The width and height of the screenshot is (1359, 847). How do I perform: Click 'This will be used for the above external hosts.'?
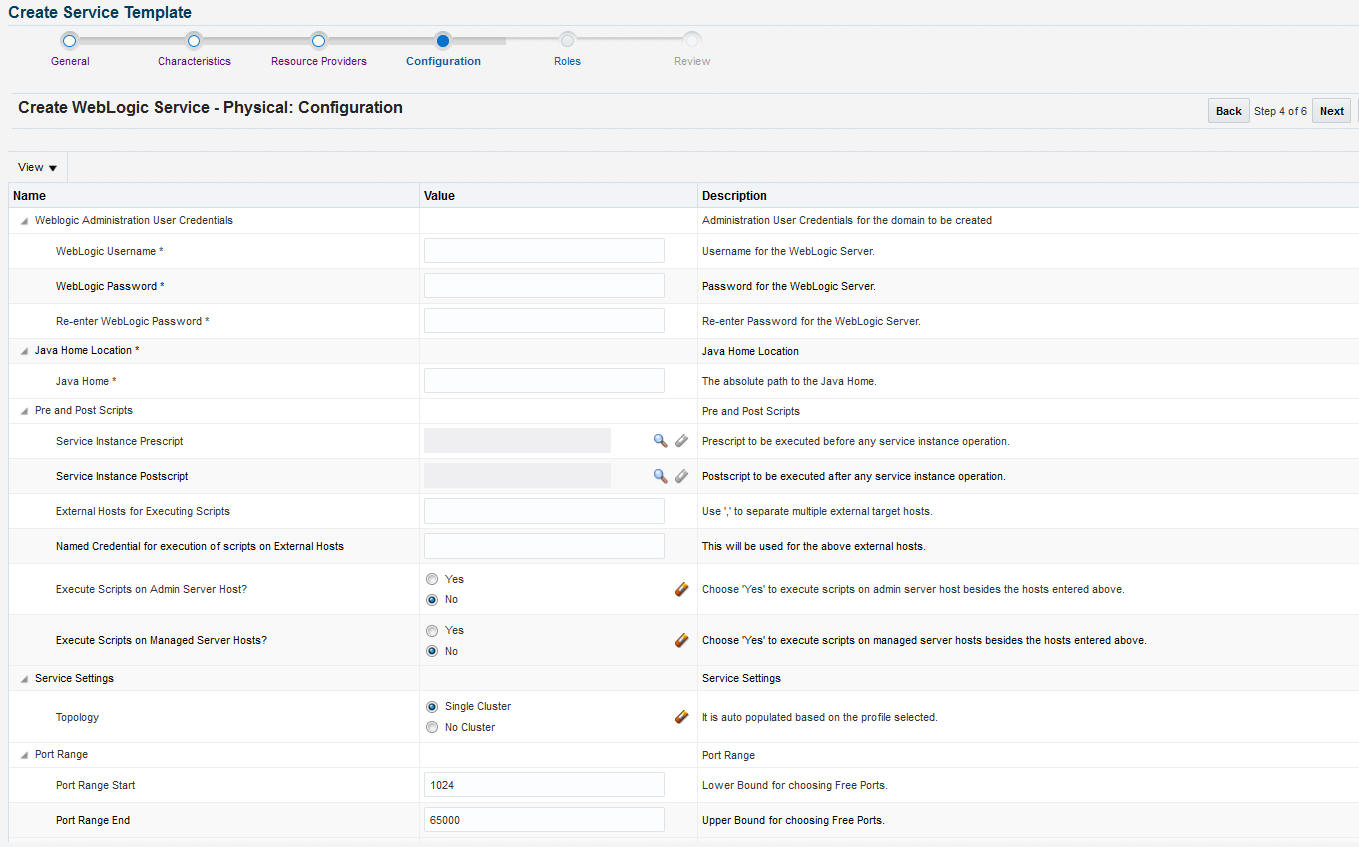pos(813,547)
